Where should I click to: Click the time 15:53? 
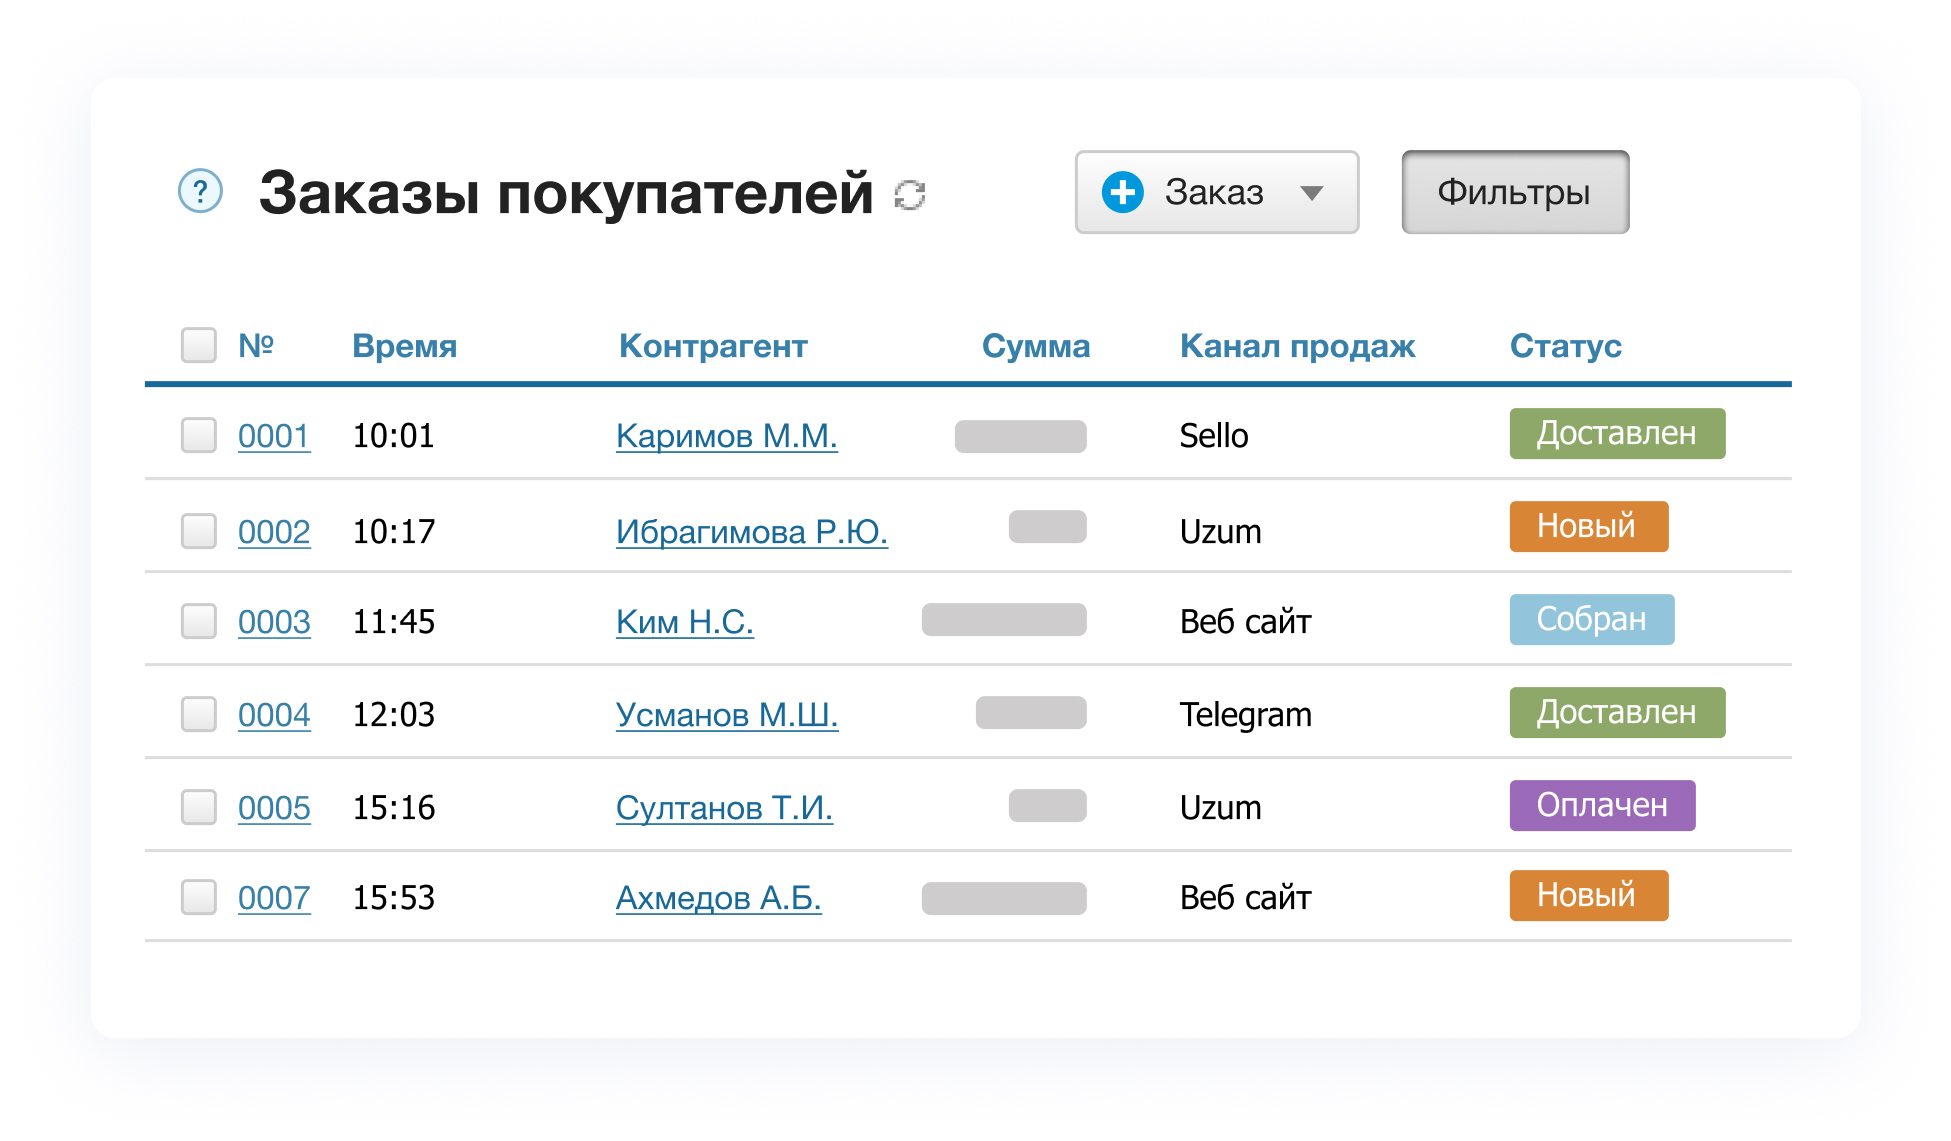(394, 898)
